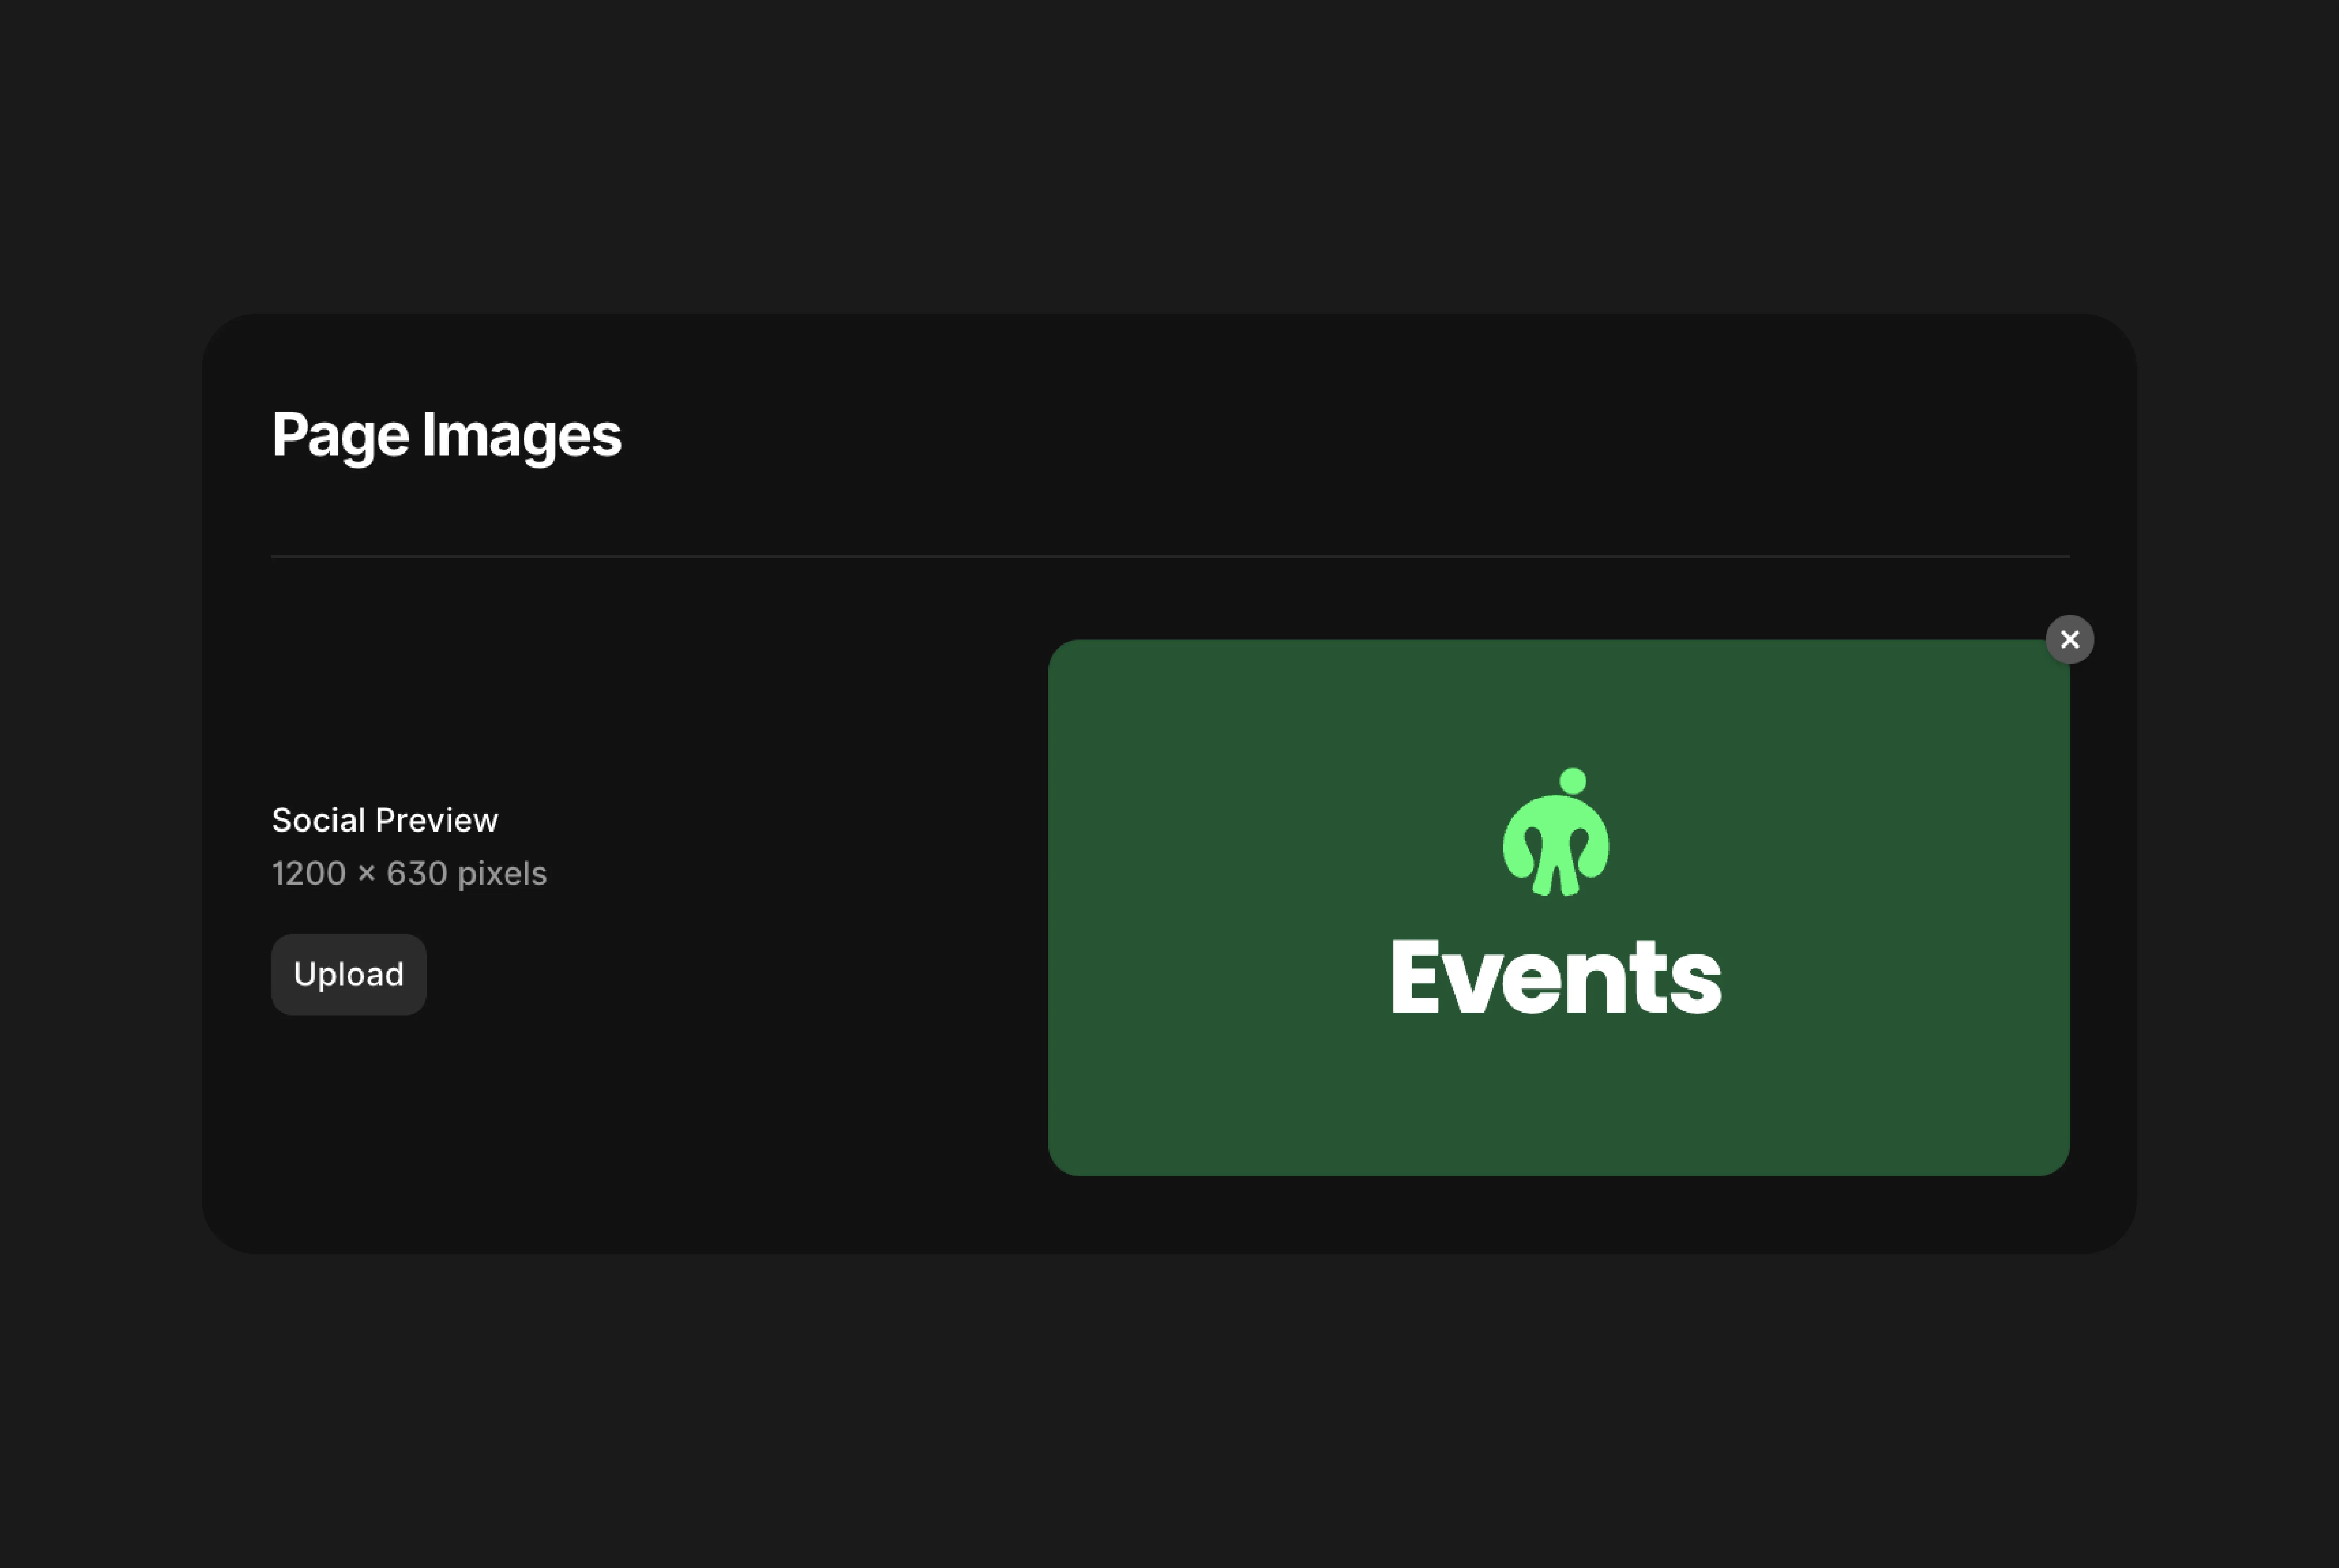This screenshot has width=2339, height=1568.
Task: Click the Page Images heading
Action: 446,435
